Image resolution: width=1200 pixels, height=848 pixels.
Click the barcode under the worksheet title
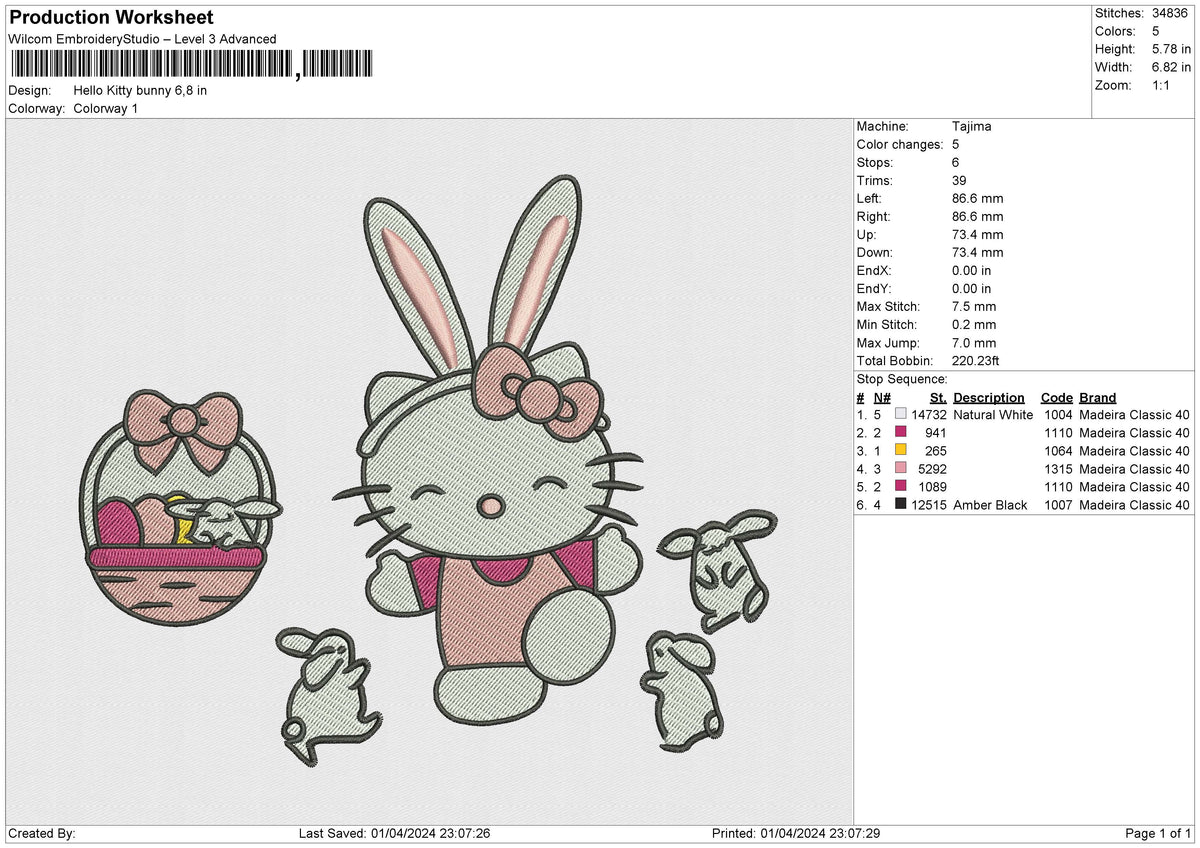191,65
